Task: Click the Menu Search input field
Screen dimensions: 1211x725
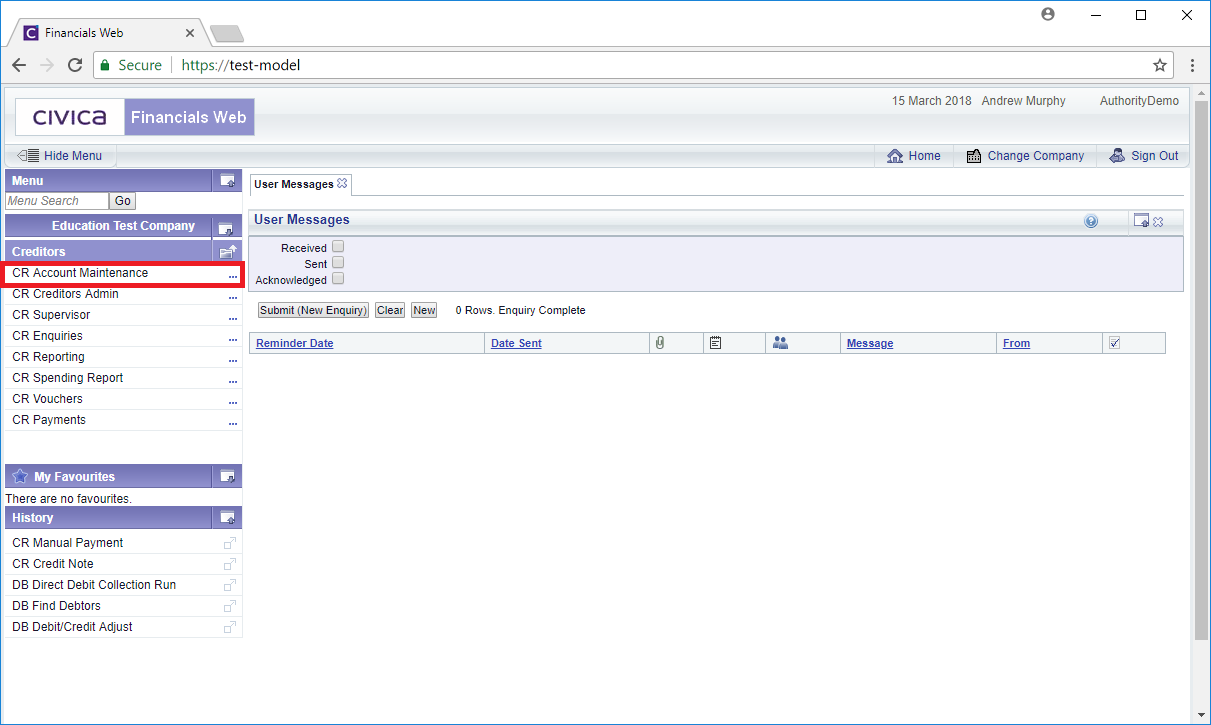Action: 56,201
